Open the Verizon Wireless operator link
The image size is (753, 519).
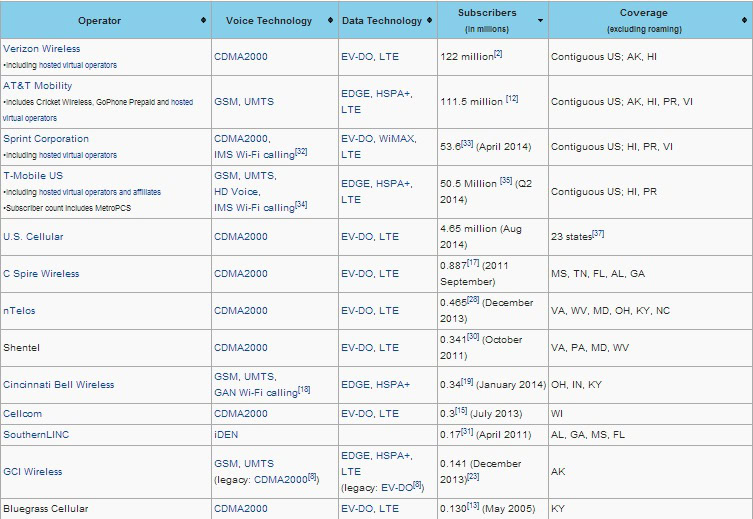tap(42, 48)
